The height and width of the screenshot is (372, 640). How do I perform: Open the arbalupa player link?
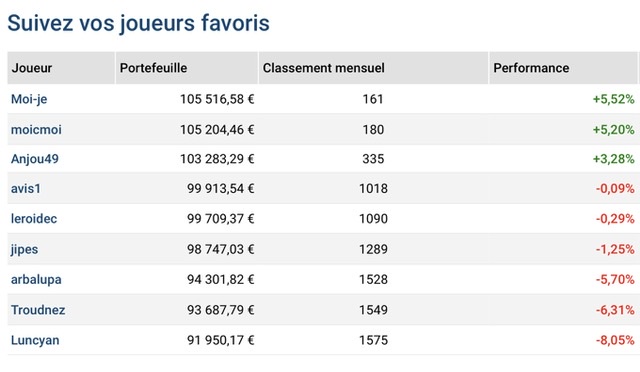(36, 280)
